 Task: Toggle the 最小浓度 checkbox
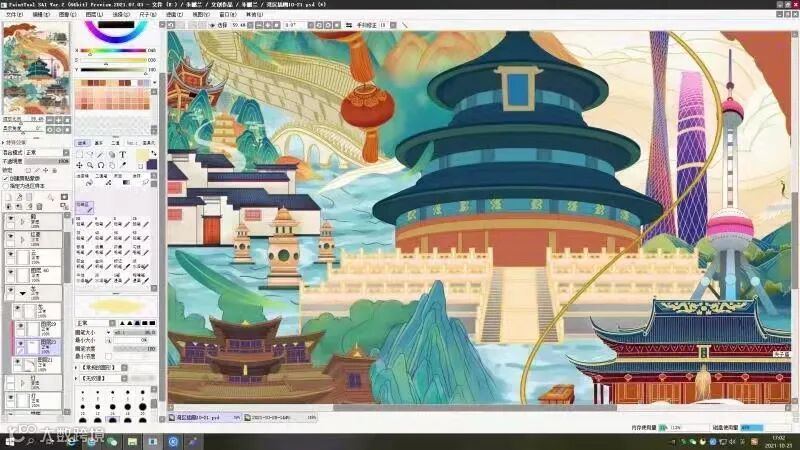point(108,356)
